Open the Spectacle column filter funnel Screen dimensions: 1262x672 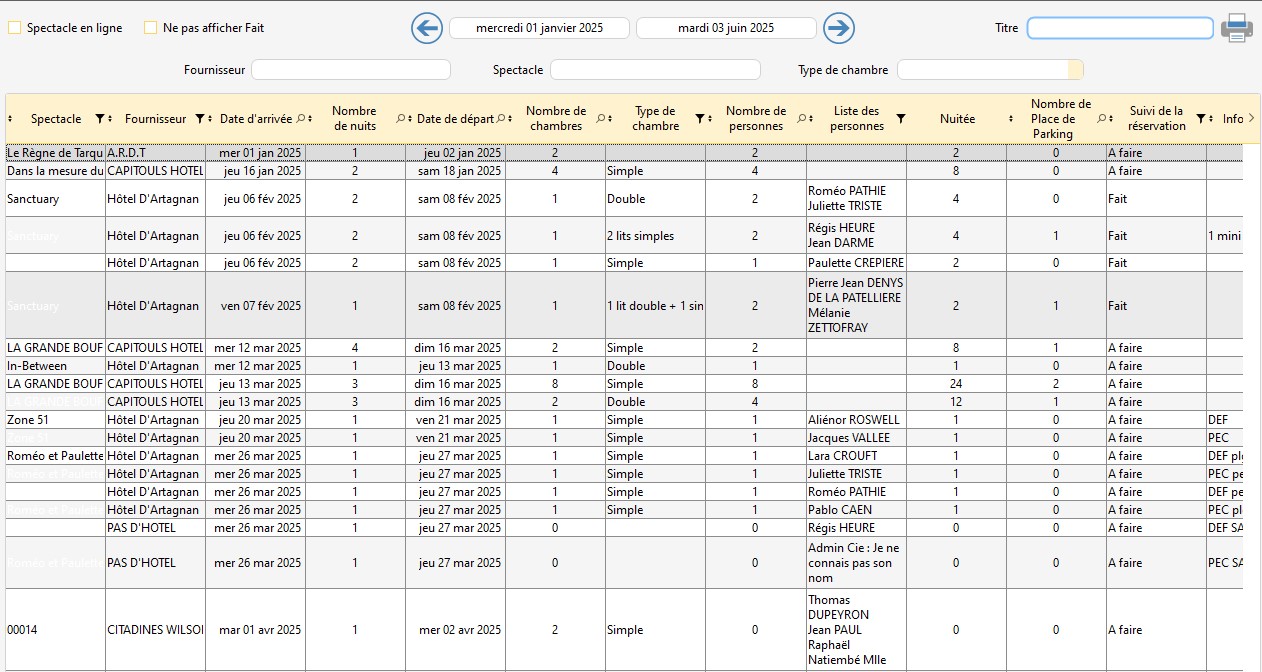click(x=100, y=119)
